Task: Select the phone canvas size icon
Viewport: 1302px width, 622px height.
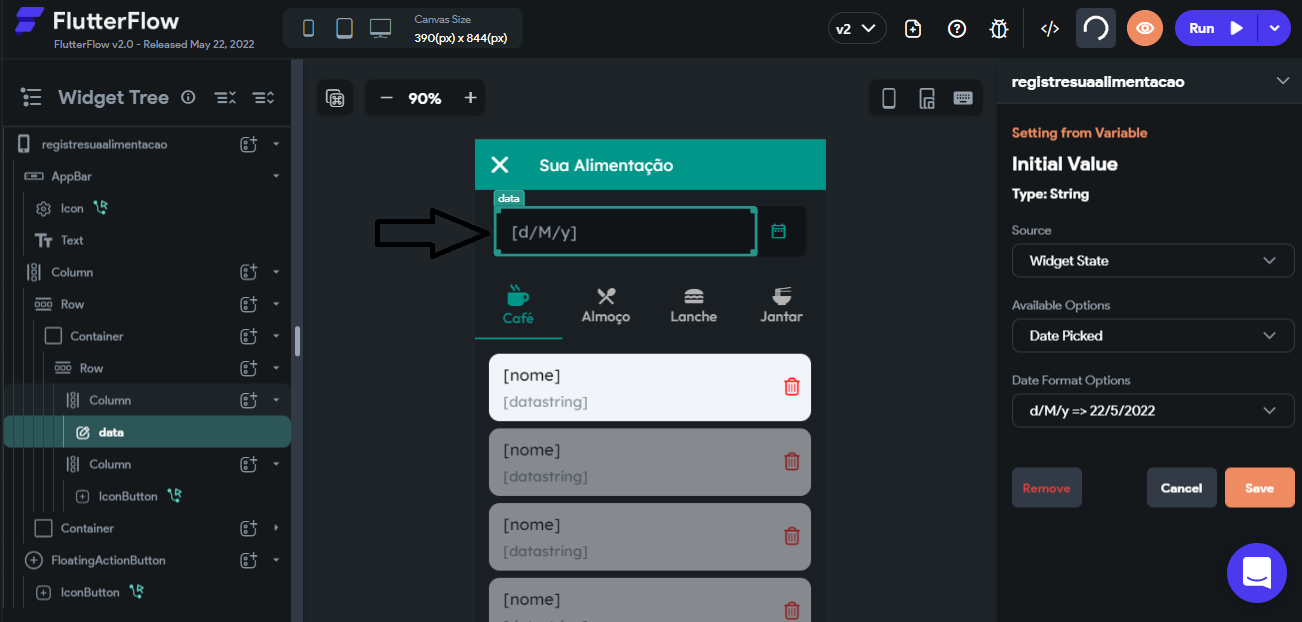Action: (x=309, y=28)
